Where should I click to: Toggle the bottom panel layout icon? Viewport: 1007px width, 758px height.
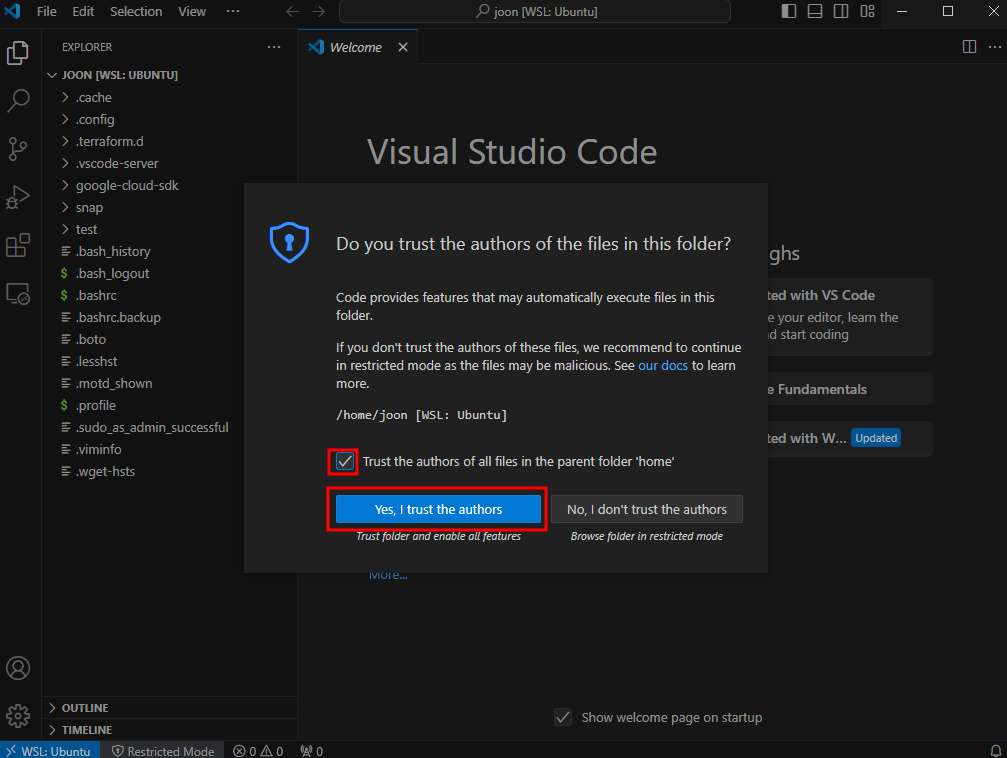[815, 12]
